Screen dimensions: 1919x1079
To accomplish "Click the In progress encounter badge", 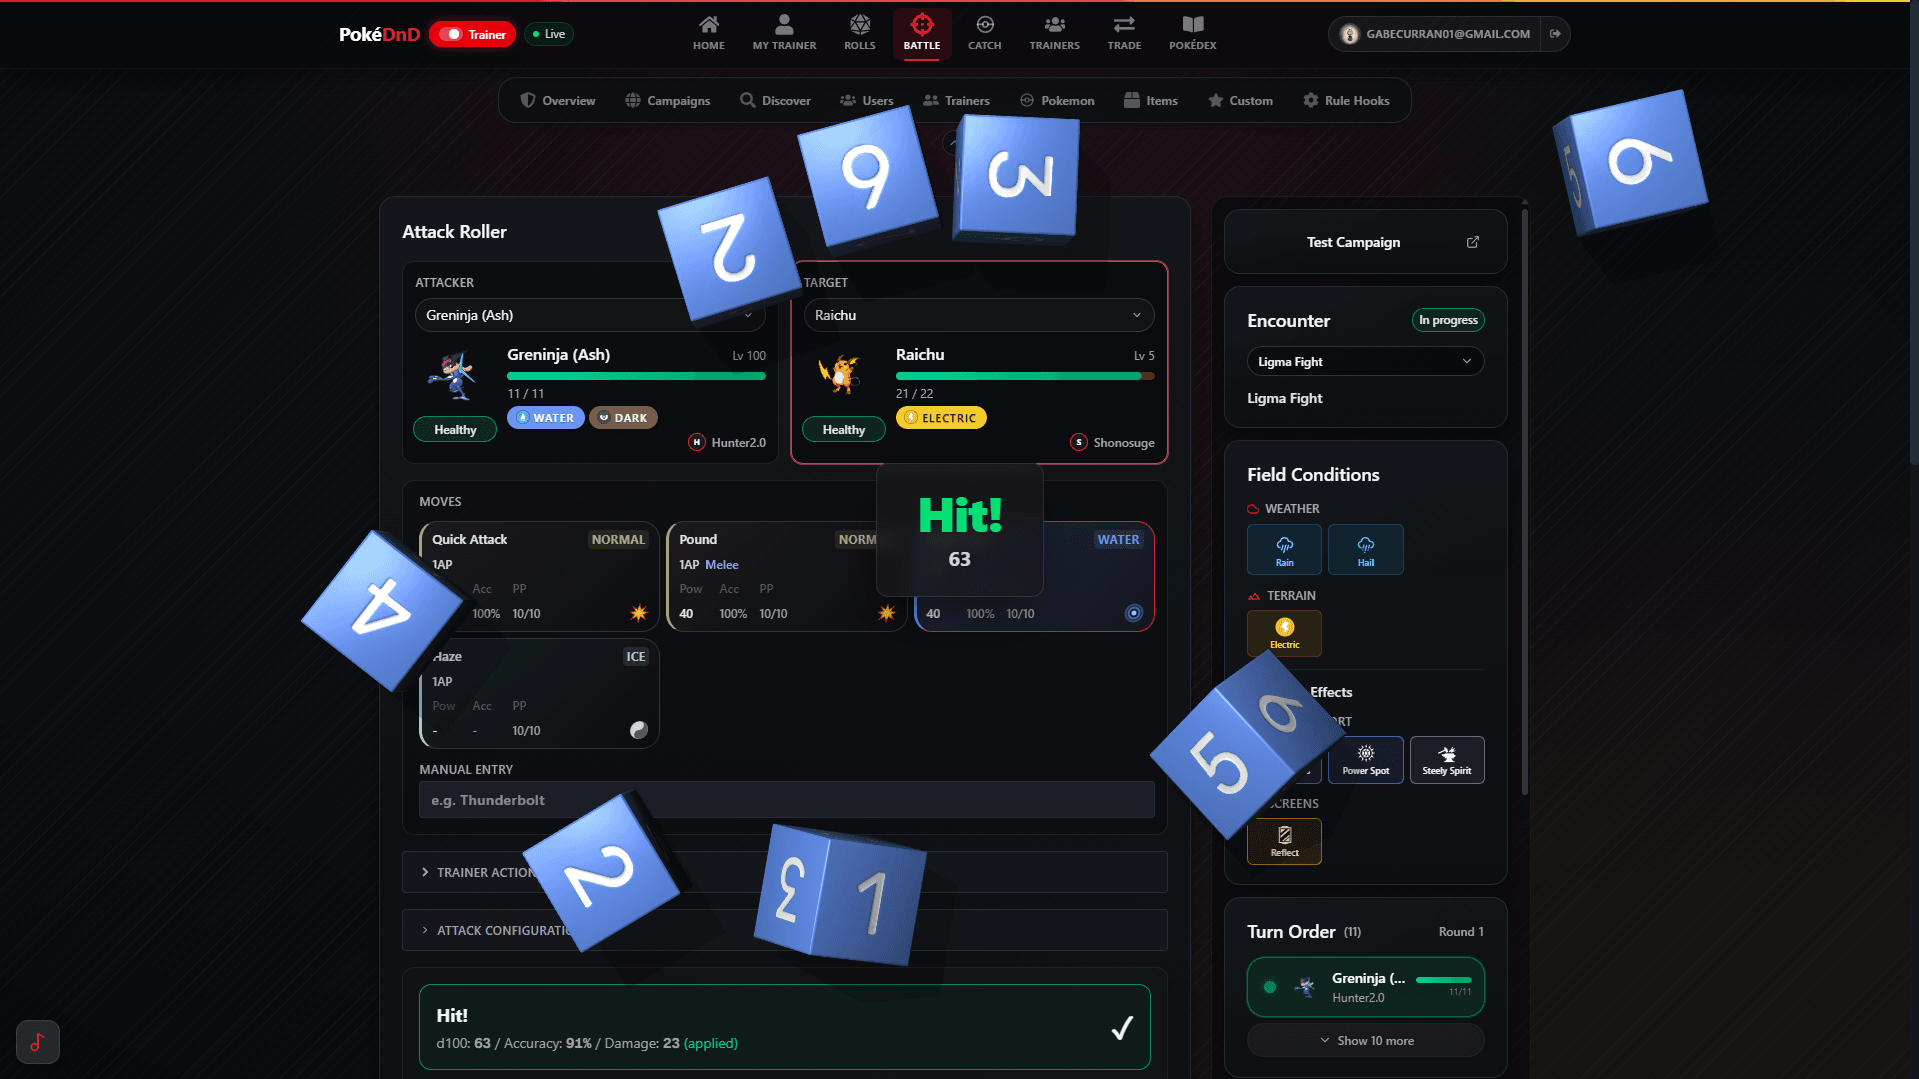I will pyautogui.click(x=1447, y=320).
